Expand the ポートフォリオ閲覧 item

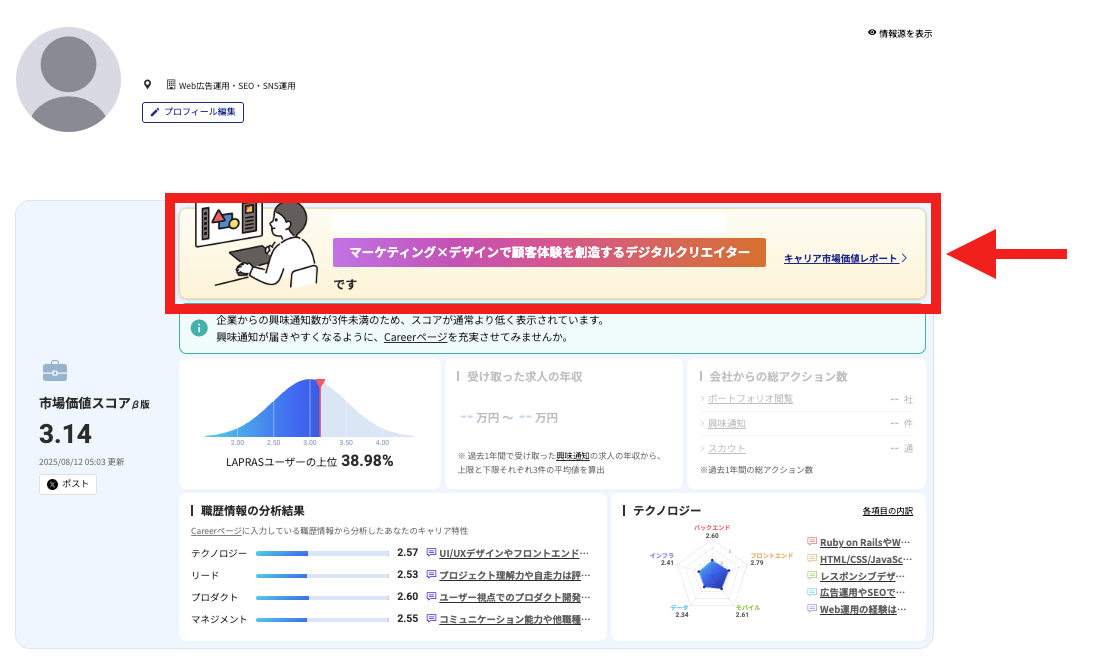(750, 398)
